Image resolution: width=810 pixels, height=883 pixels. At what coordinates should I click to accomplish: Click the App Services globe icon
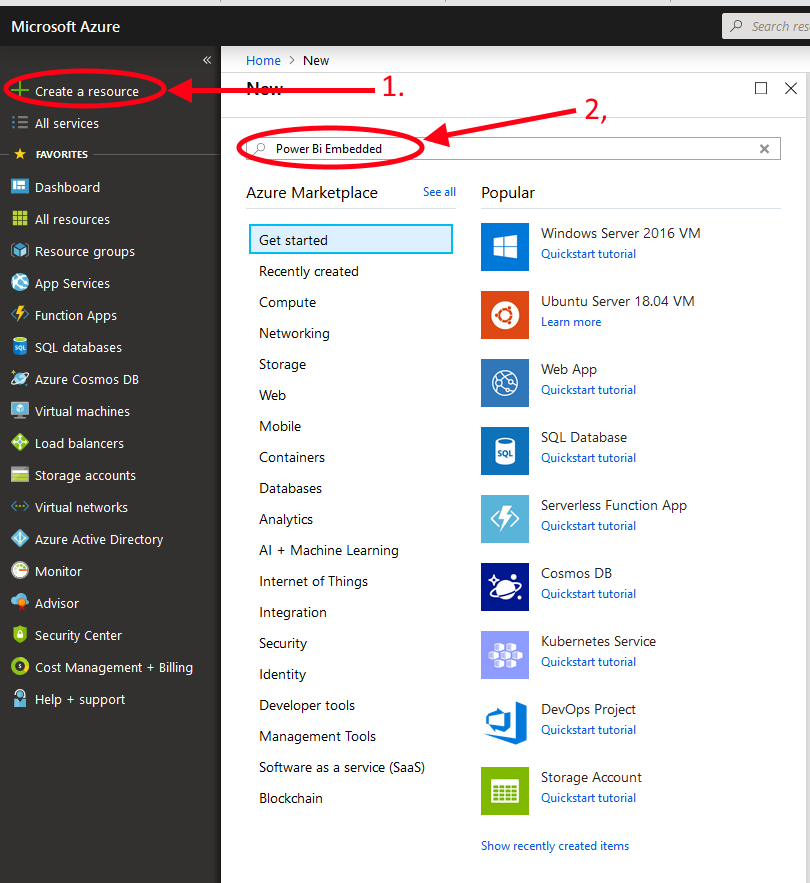(20, 282)
